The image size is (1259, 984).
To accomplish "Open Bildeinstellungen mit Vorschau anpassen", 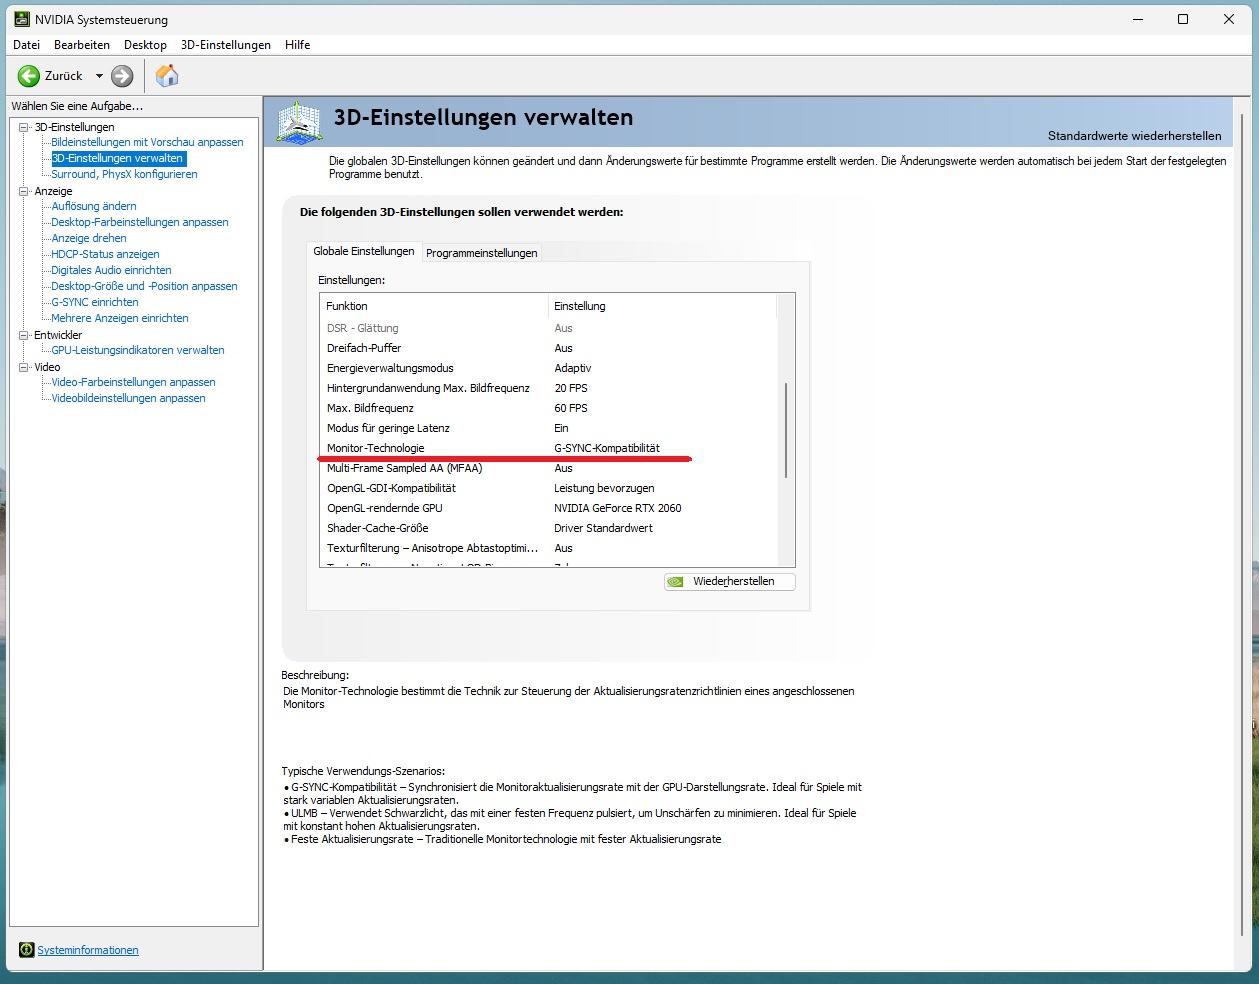I will [x=147, y=142].
